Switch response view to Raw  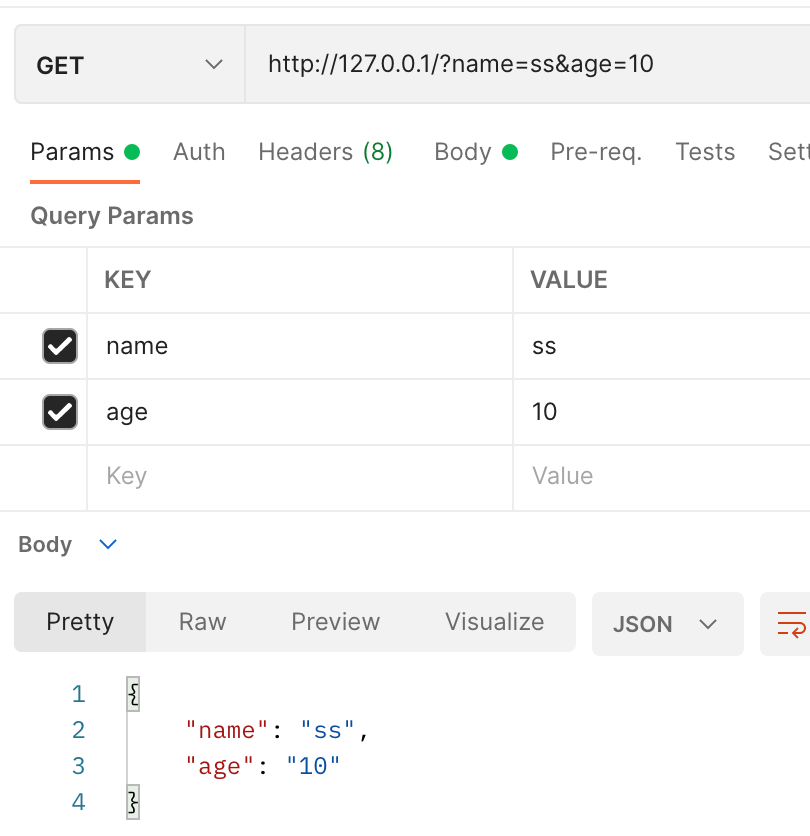(x=202, y=622)
